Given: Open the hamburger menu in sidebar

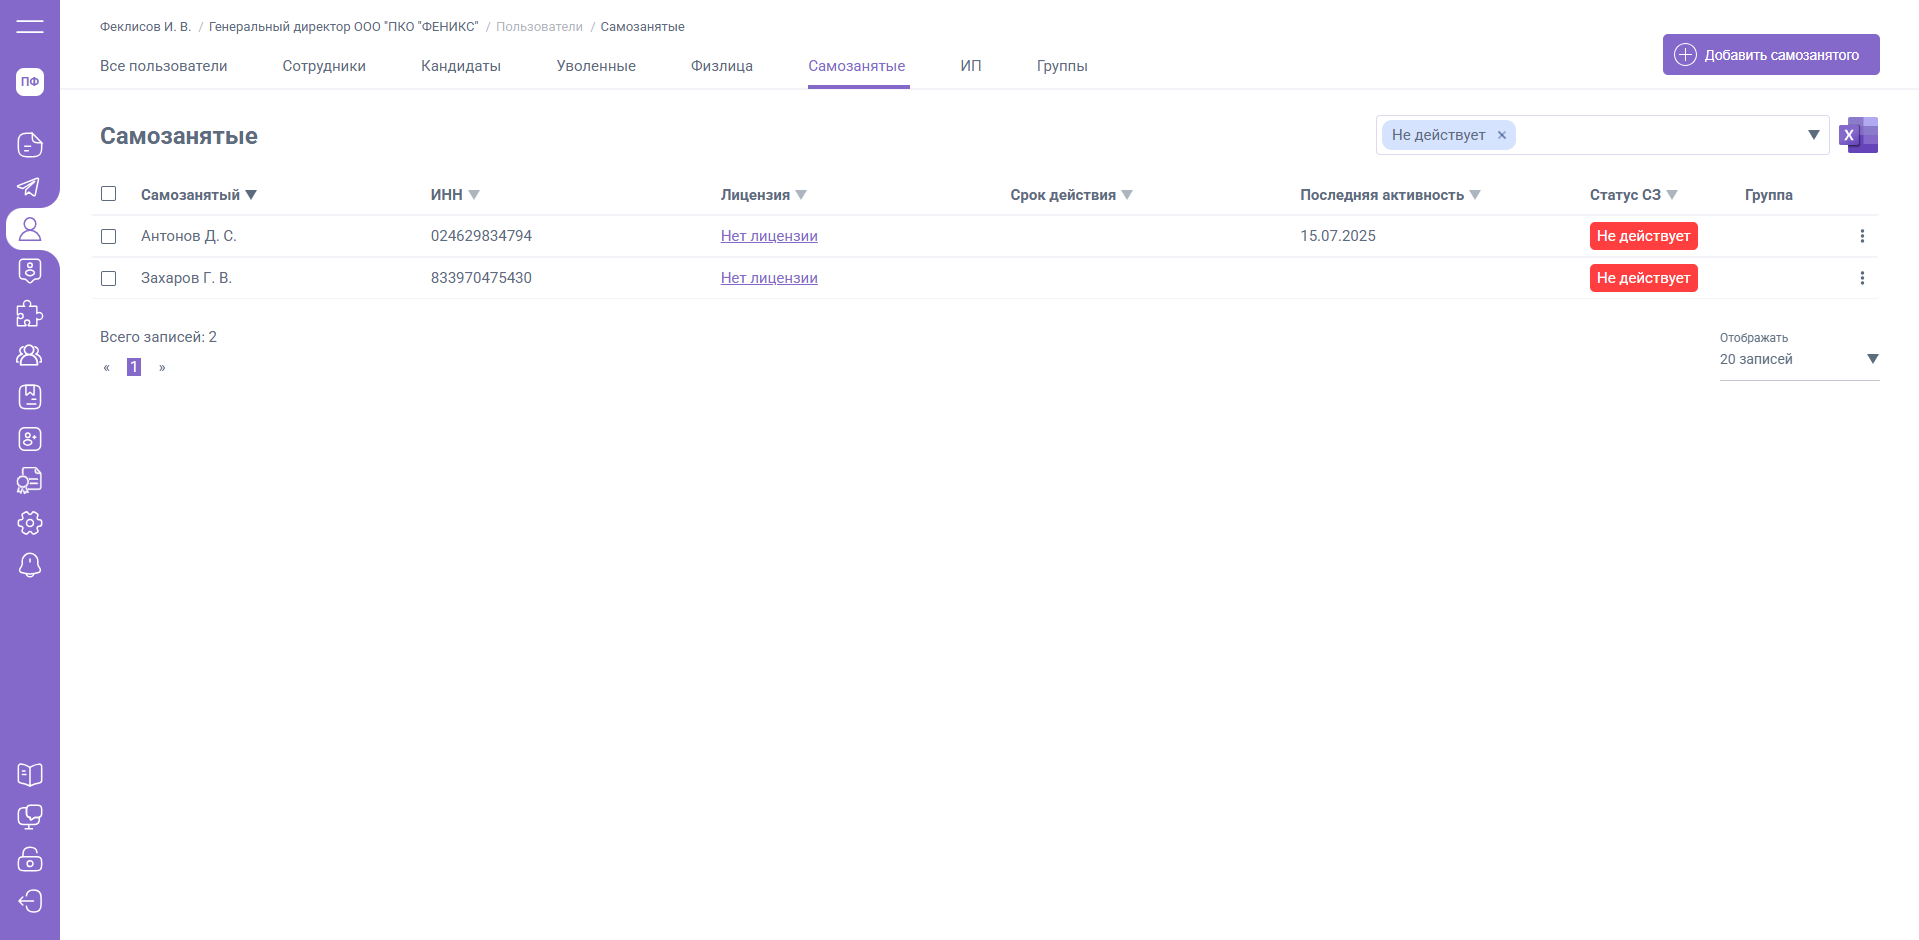Looking at the screenshot, I should click(30, 27).
